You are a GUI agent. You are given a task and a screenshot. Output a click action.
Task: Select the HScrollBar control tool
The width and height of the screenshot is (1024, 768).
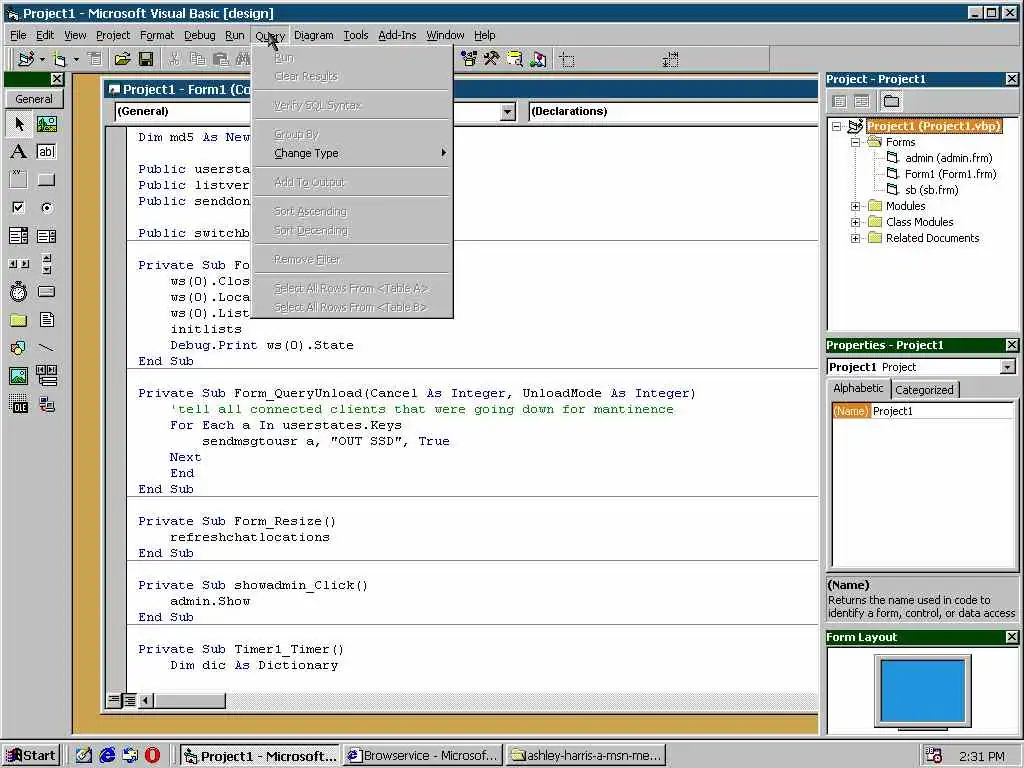click(19, 264)
